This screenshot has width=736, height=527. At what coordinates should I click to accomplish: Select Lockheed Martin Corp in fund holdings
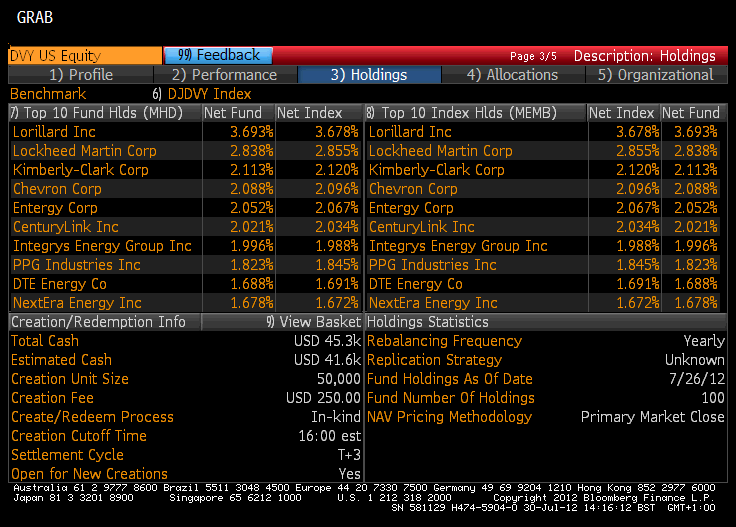tap(84, 151)
